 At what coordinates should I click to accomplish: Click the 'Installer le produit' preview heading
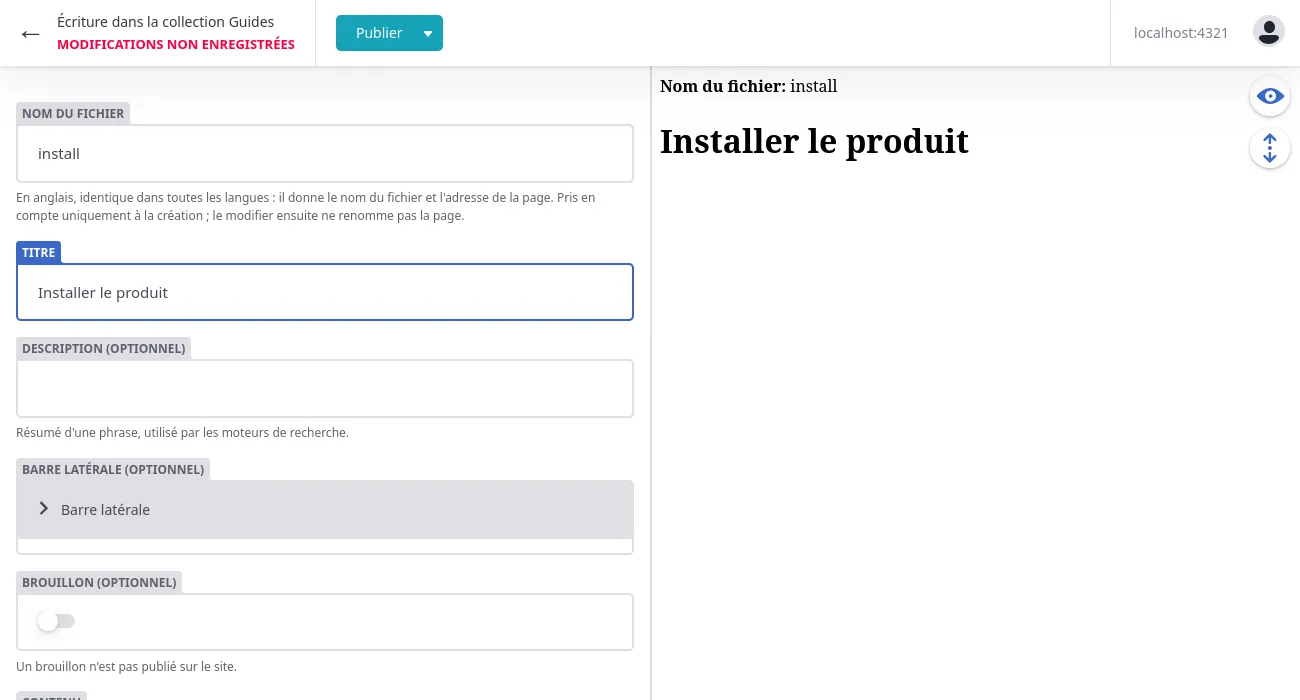814,141
